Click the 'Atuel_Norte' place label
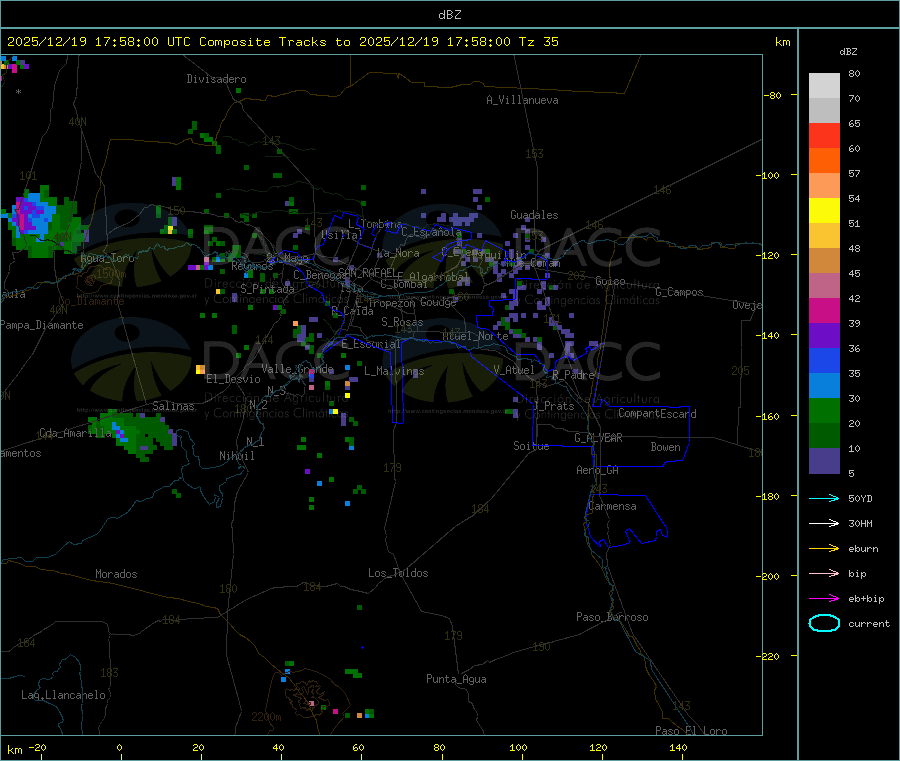Screen dimensions: 900x761 pyautogui.click(x=475, y=336)
